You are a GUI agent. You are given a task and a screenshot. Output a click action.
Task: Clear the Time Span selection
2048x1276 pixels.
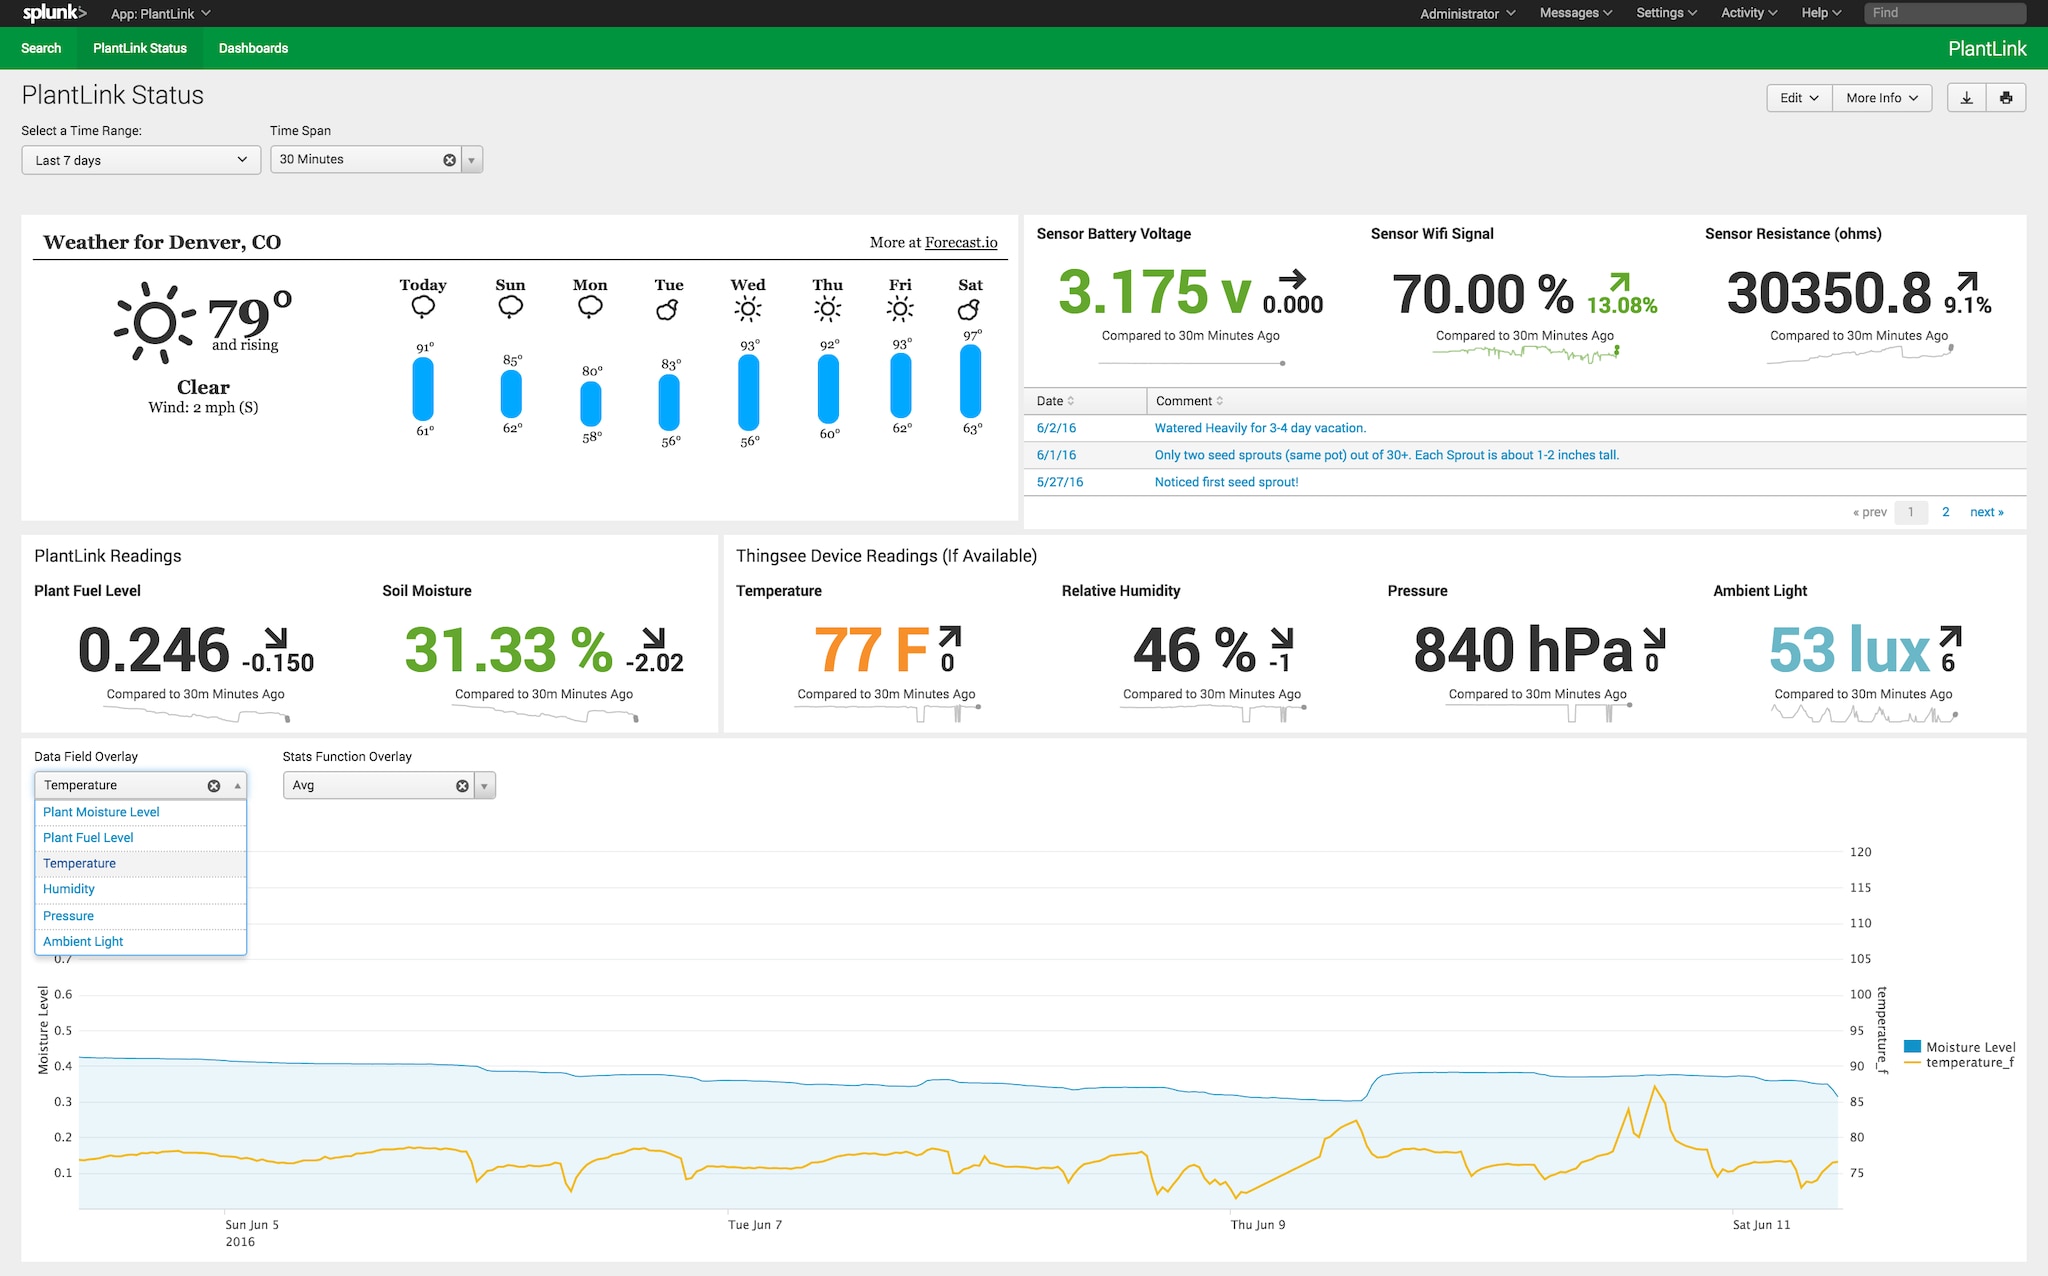click(449, 160)
